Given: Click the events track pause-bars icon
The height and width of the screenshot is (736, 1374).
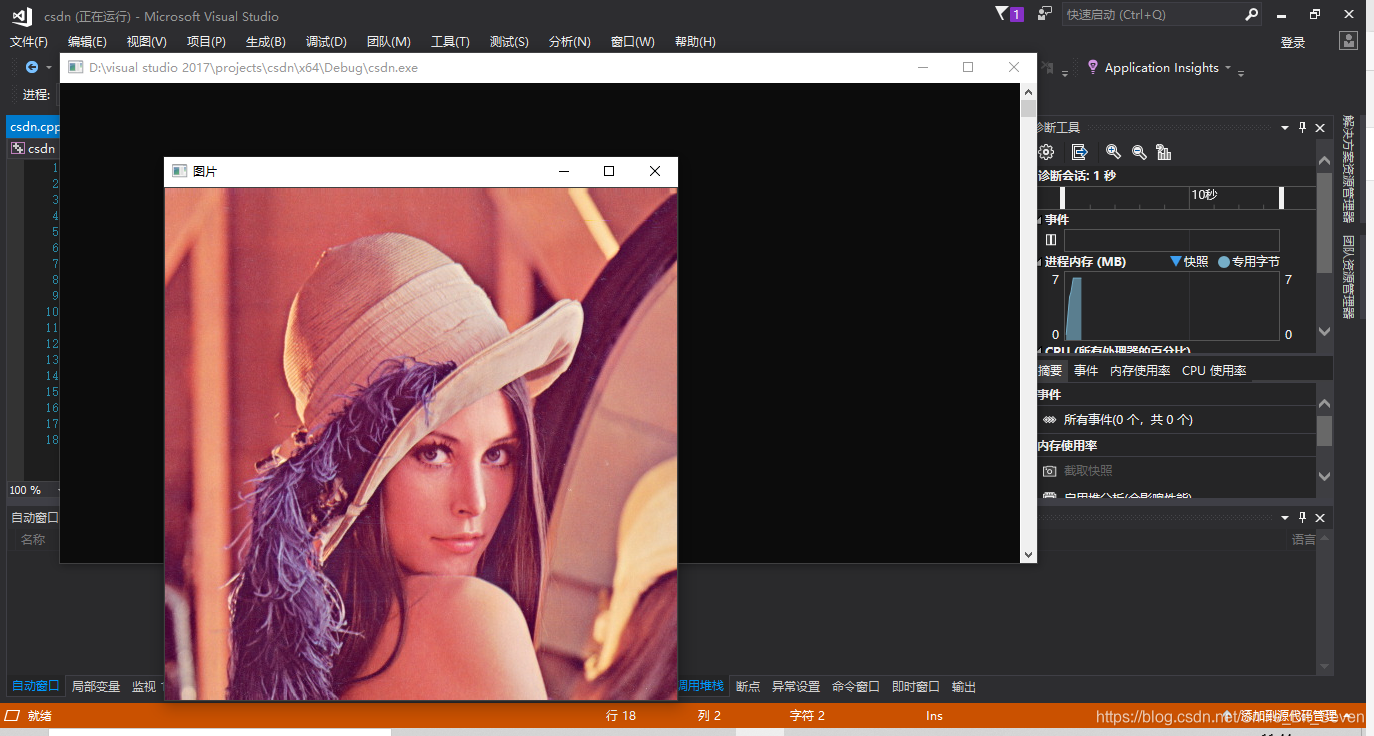Looking at the screenshot, I should [x=1051, y=240].
